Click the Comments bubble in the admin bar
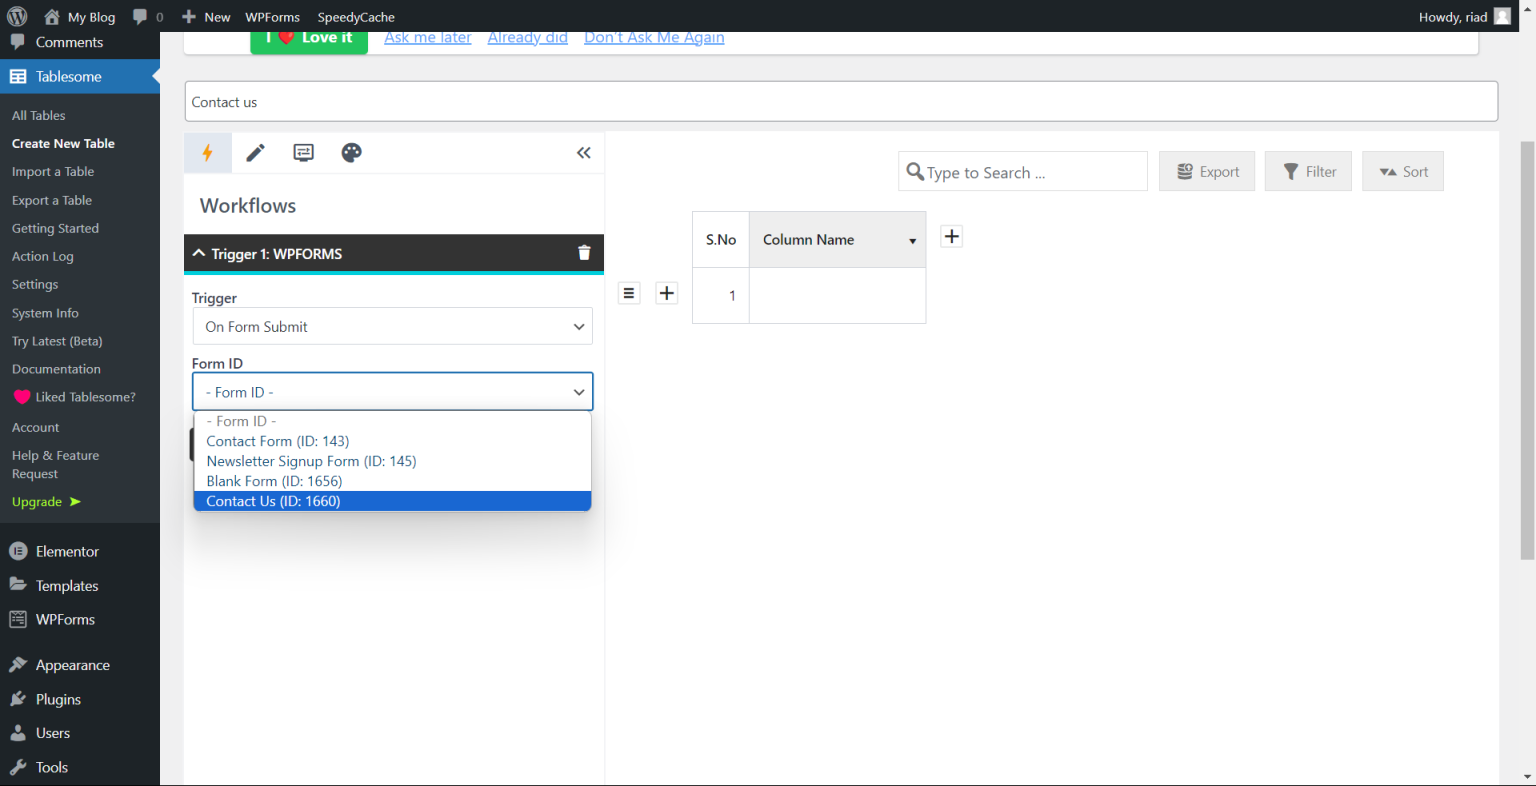 [147, 16]
